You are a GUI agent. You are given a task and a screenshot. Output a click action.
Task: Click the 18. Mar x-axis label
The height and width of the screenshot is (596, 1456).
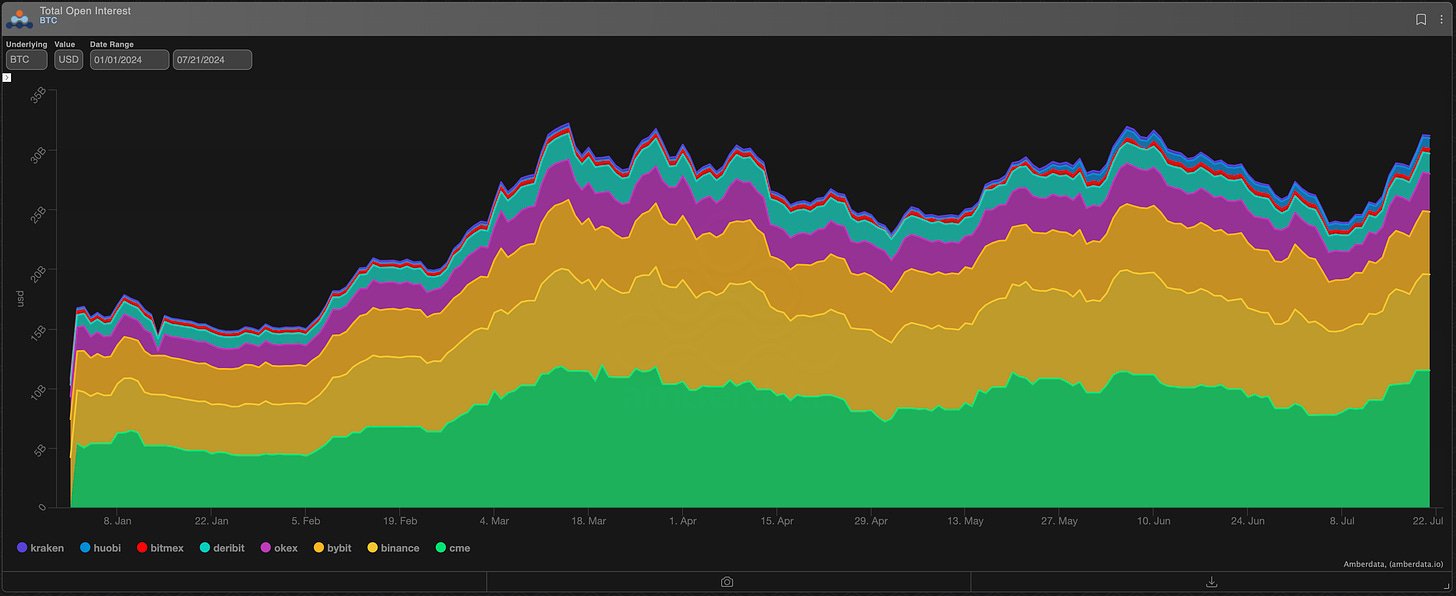click(x=589, y=521)
